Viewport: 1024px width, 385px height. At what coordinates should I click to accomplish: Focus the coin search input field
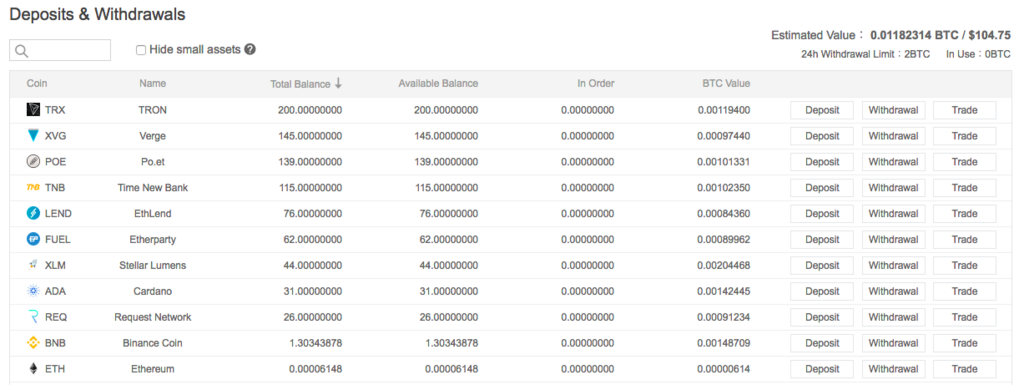[x=60, y=50]
